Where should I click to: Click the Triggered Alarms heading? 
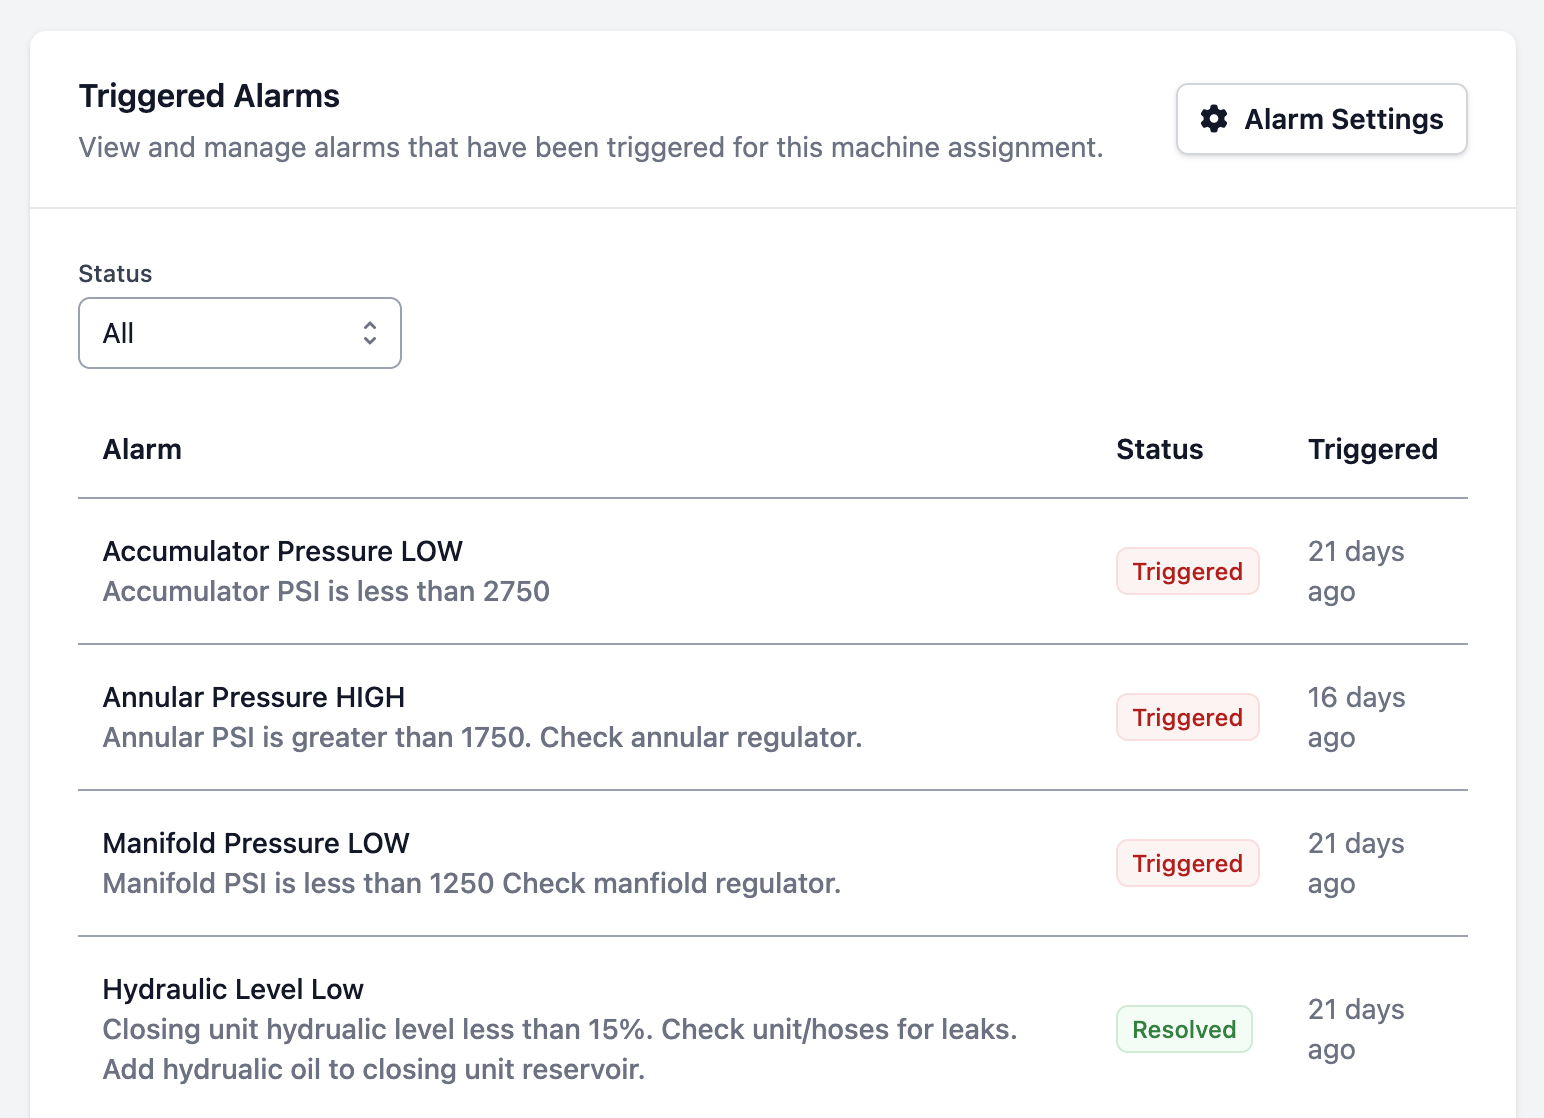coord(209,96)
